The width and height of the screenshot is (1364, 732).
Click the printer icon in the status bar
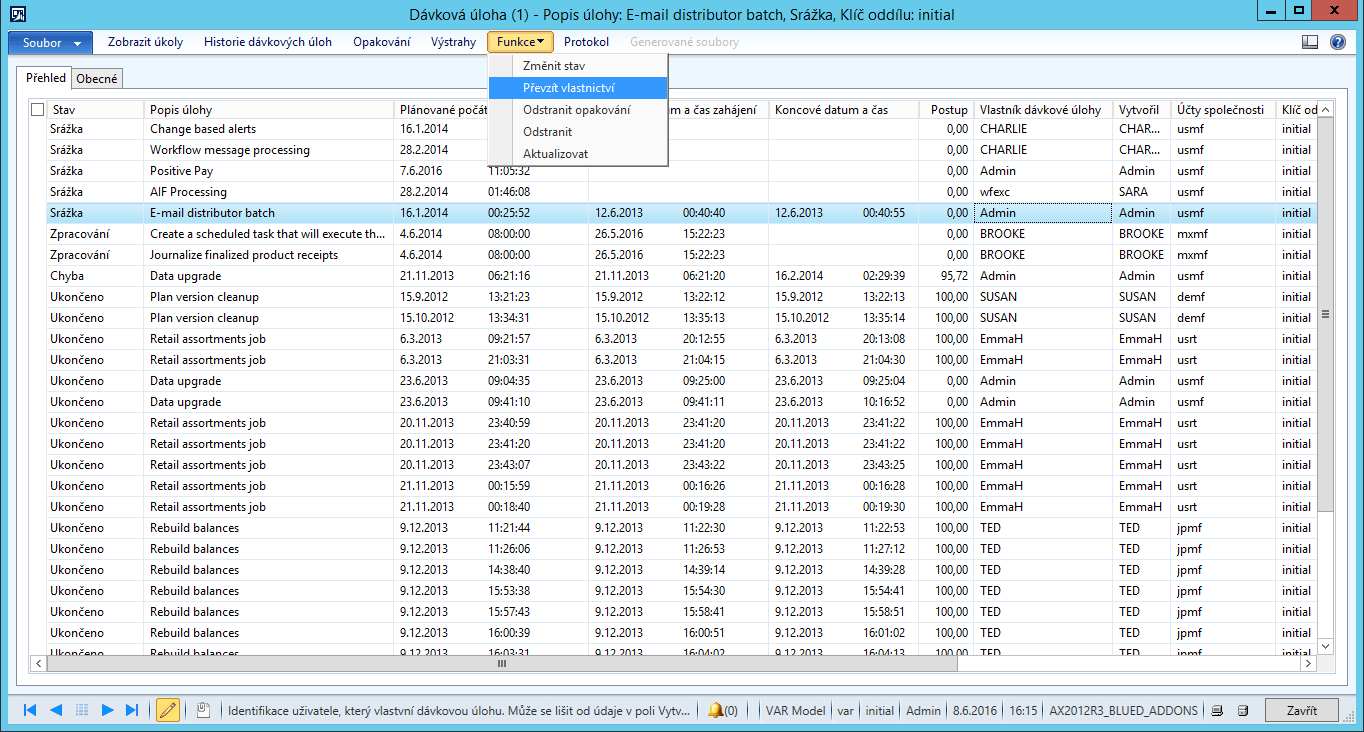coord(1216,710)
